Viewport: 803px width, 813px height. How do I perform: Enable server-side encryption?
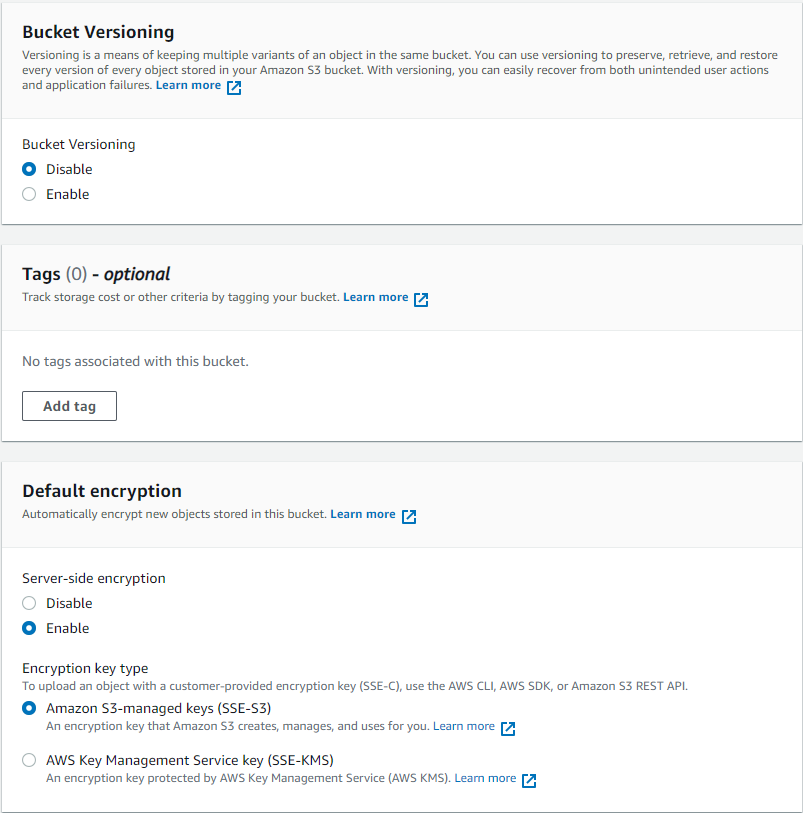click(28, 628)
